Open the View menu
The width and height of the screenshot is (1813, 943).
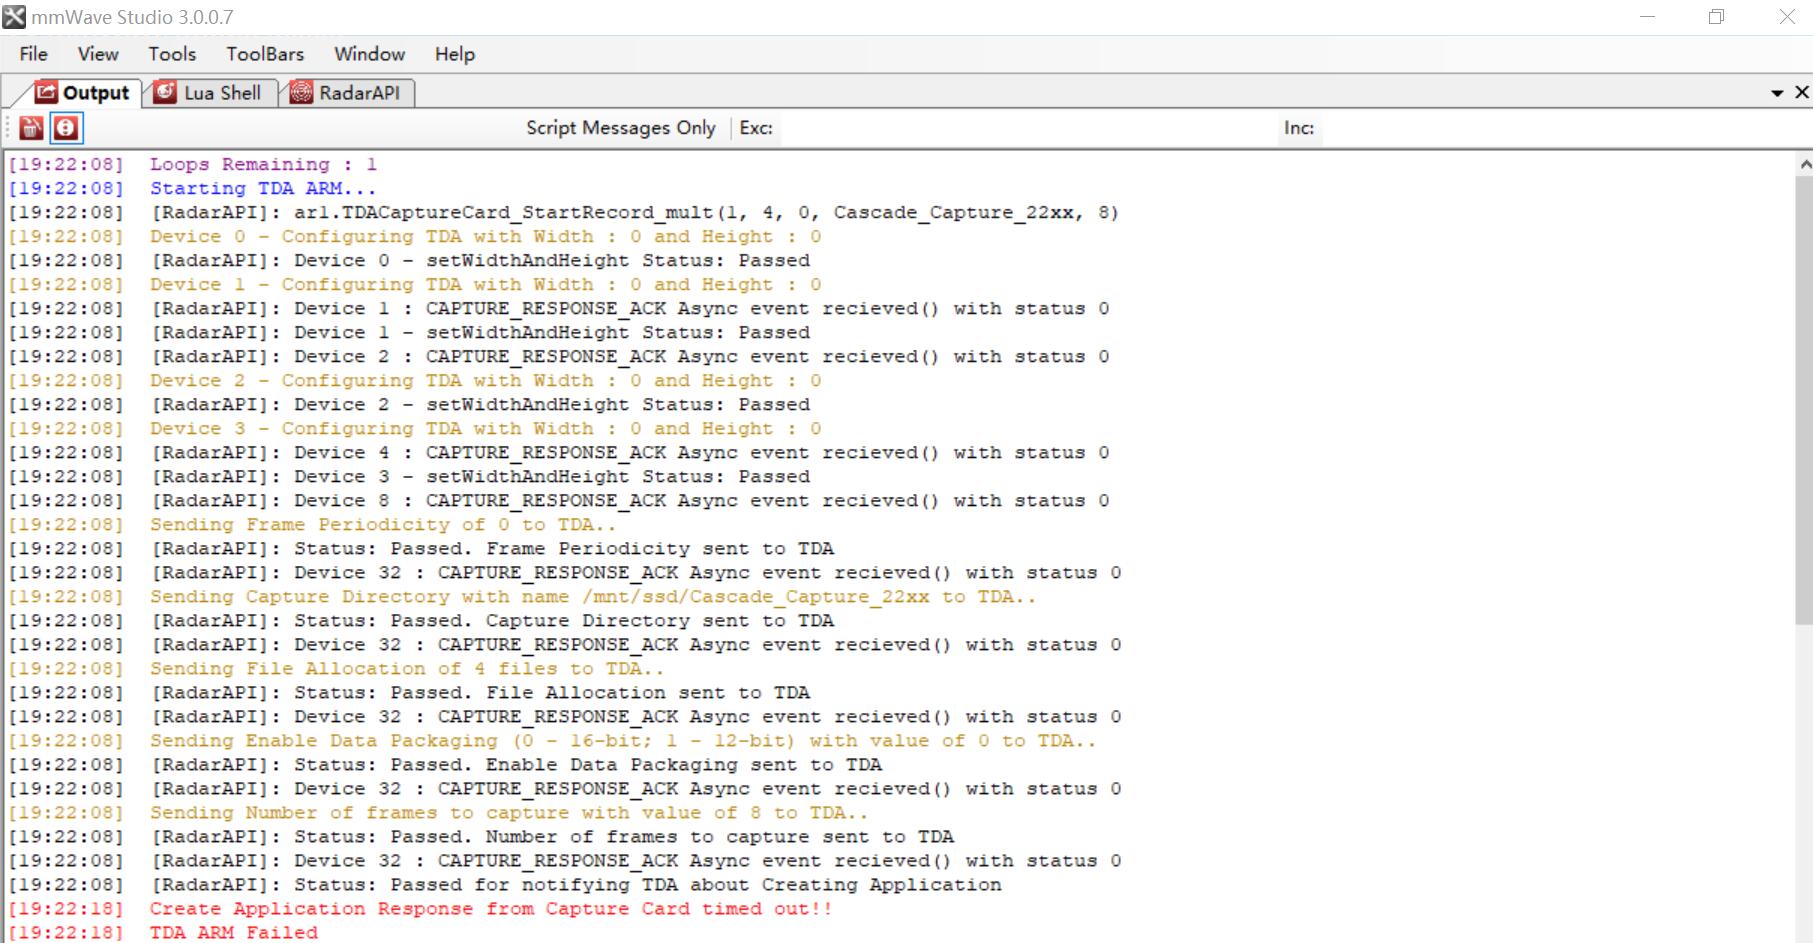pos(98,54)
